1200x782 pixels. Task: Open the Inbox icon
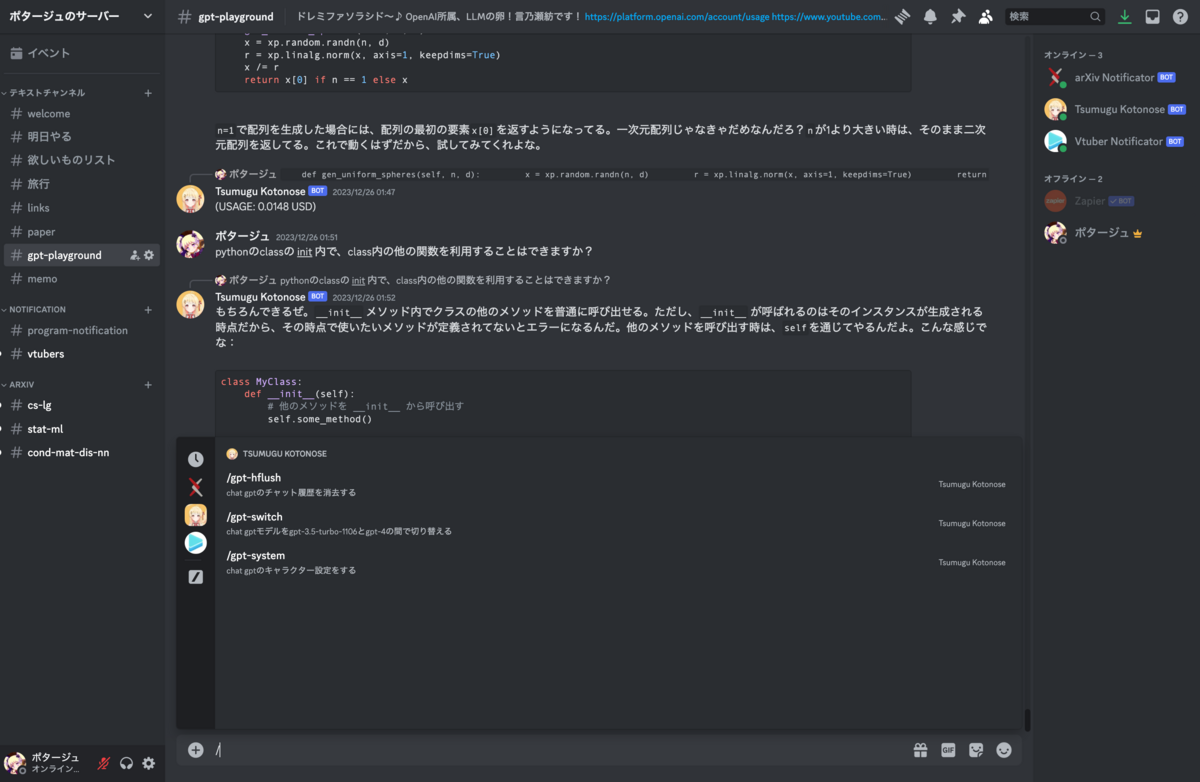[x=1152, y=16]
